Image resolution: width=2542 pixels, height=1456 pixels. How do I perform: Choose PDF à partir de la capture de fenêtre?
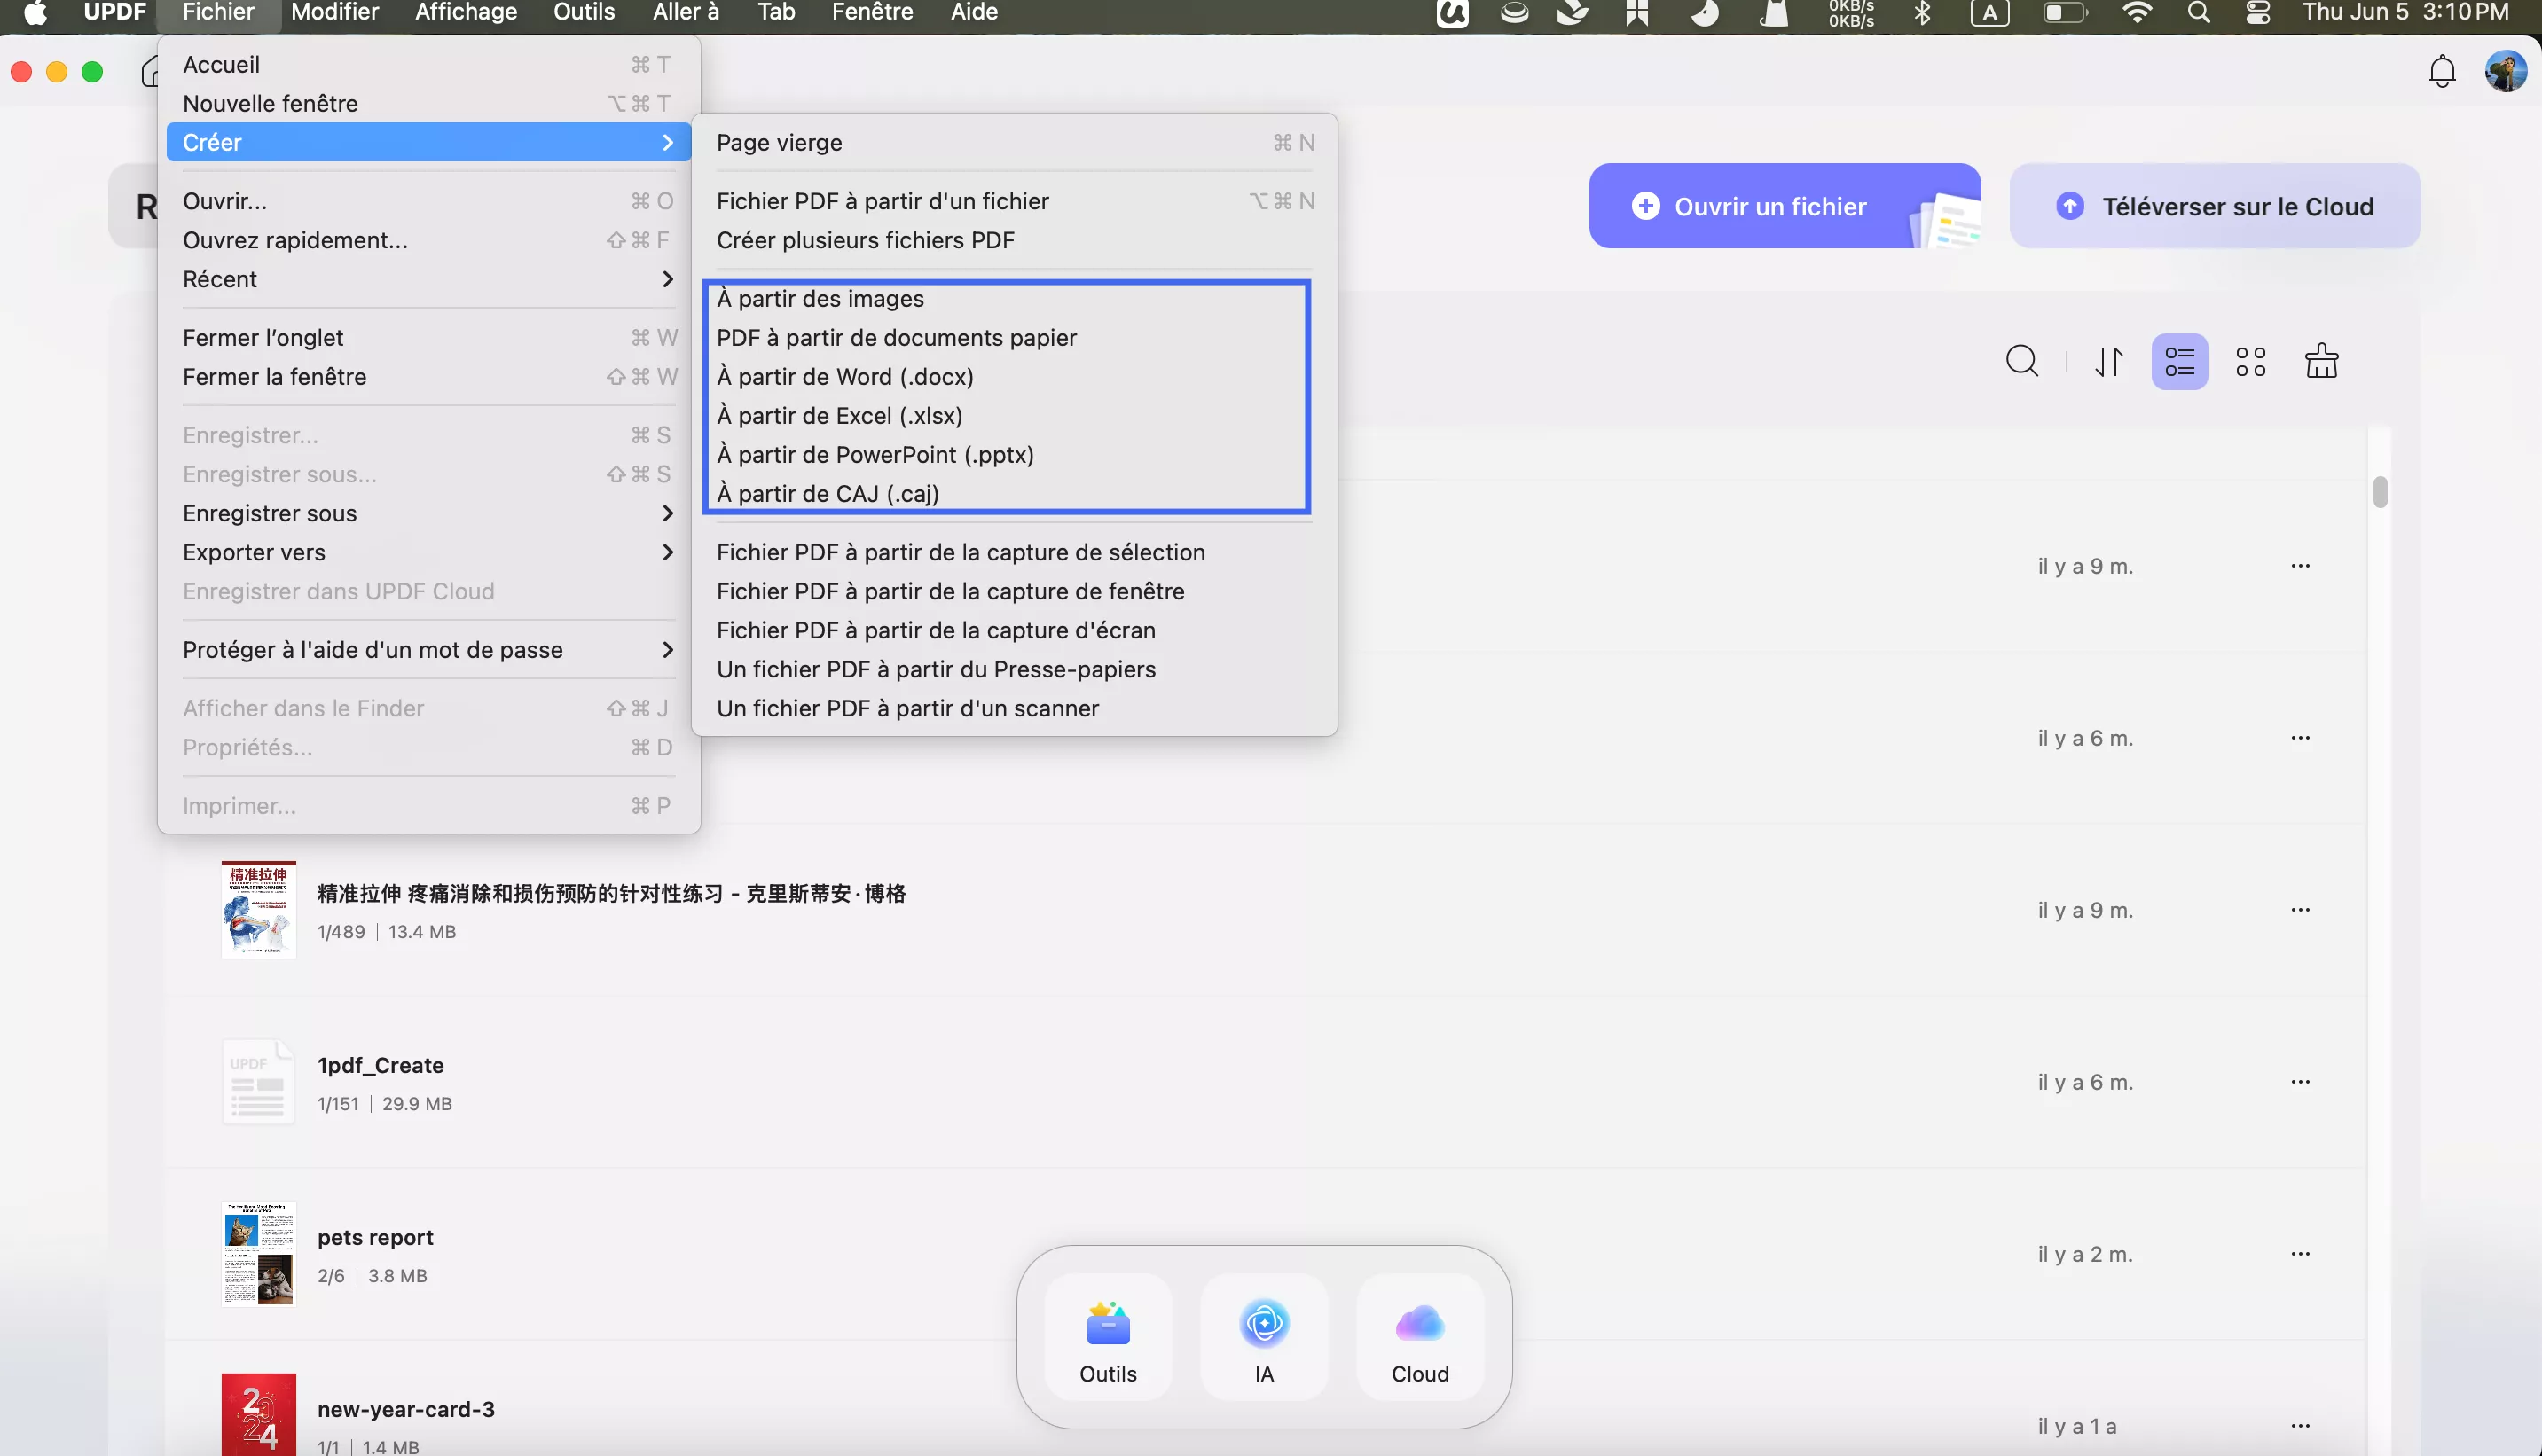1014,591
